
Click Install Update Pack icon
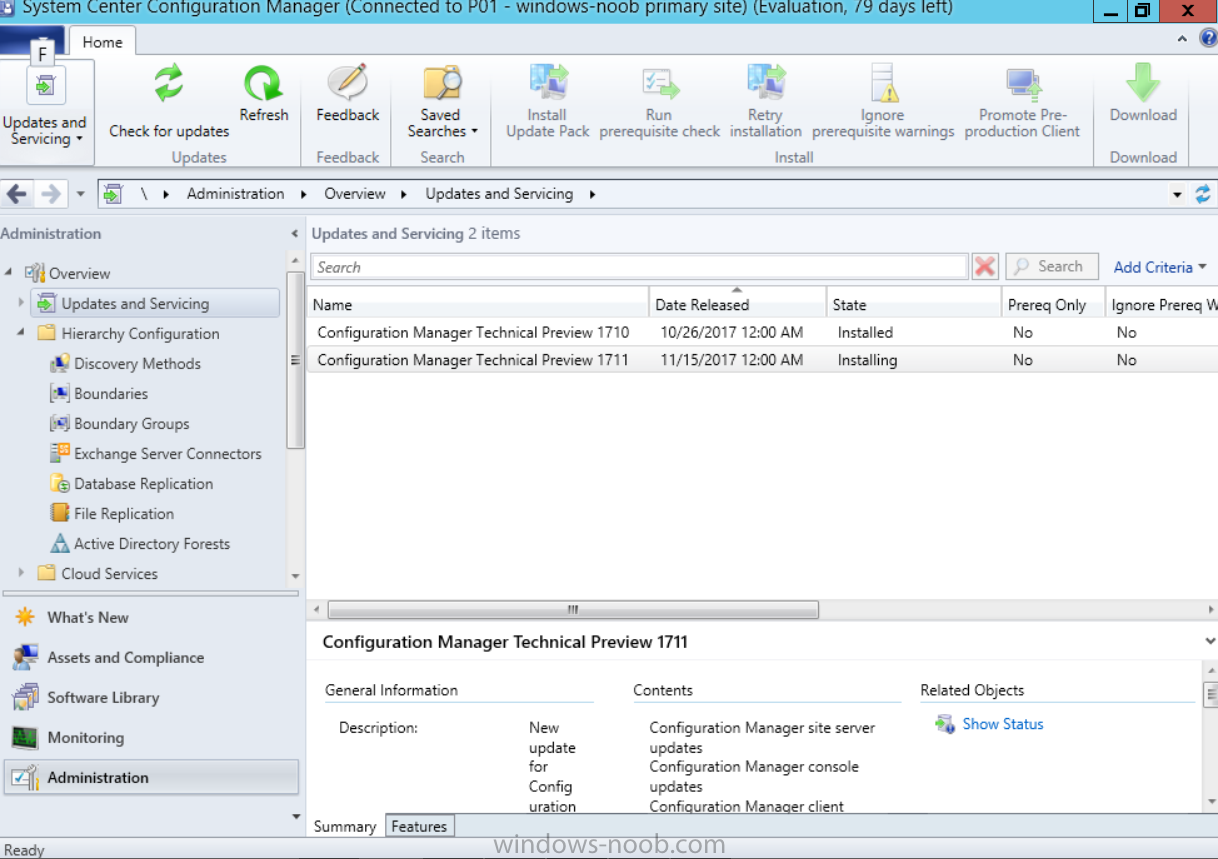point(548,84)
